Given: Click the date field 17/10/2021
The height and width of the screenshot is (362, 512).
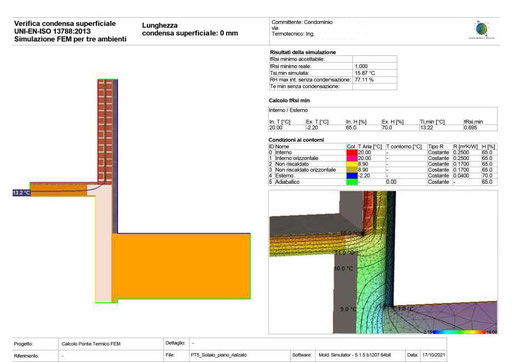Looking at the screenshot, I should [x=434, y=355].
